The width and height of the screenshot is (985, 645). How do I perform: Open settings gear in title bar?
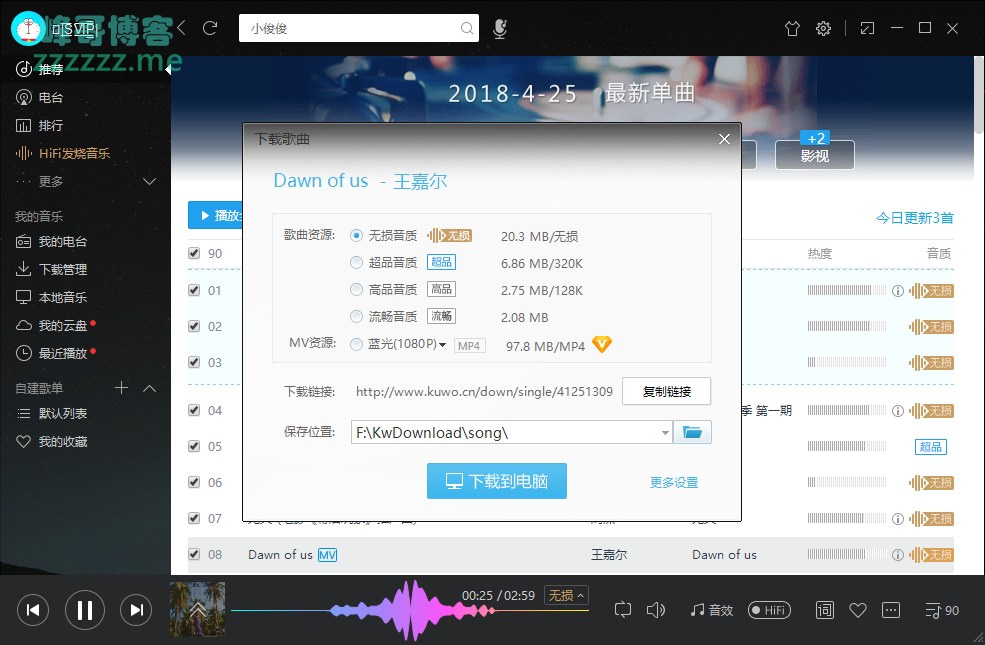click(x=823, y=28)
